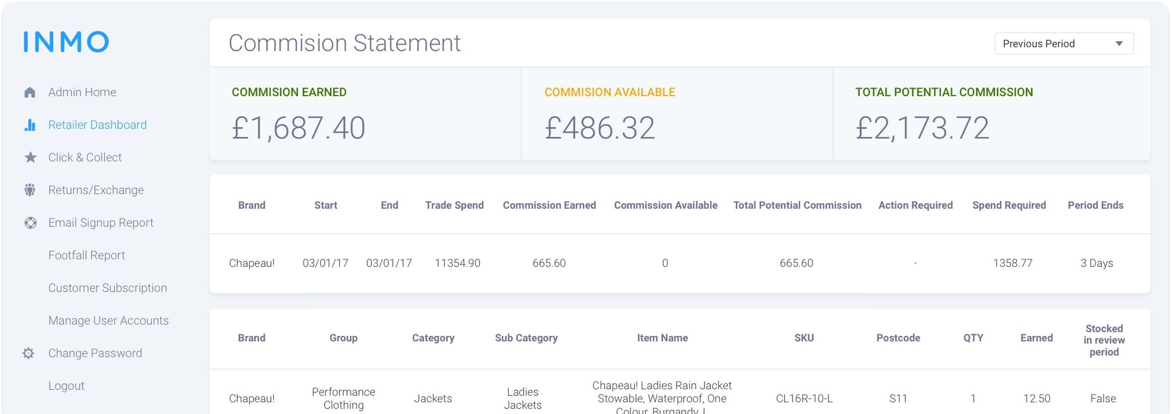The height and width of the screenshot is (414, 1171).
Task: Expand period selector using the arrow
Action: [1119, 44]
